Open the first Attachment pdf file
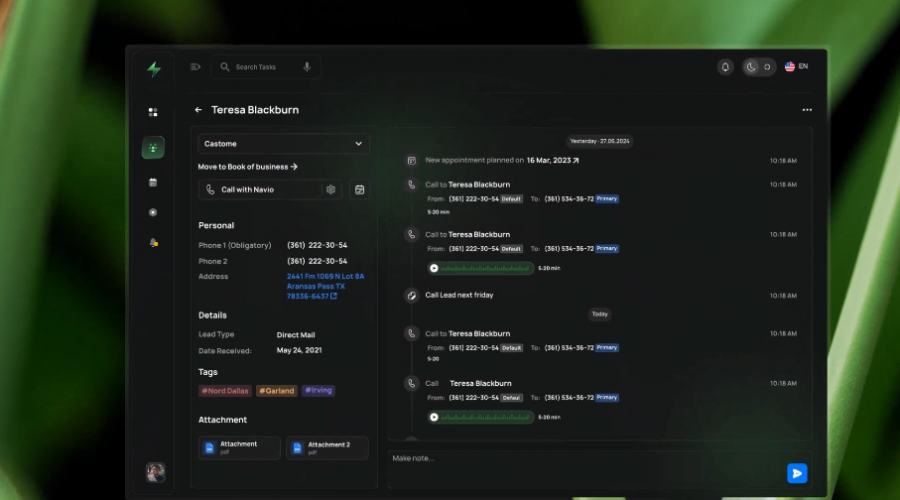This screenshot has width=900, height=500. click(x=239, y=448)
